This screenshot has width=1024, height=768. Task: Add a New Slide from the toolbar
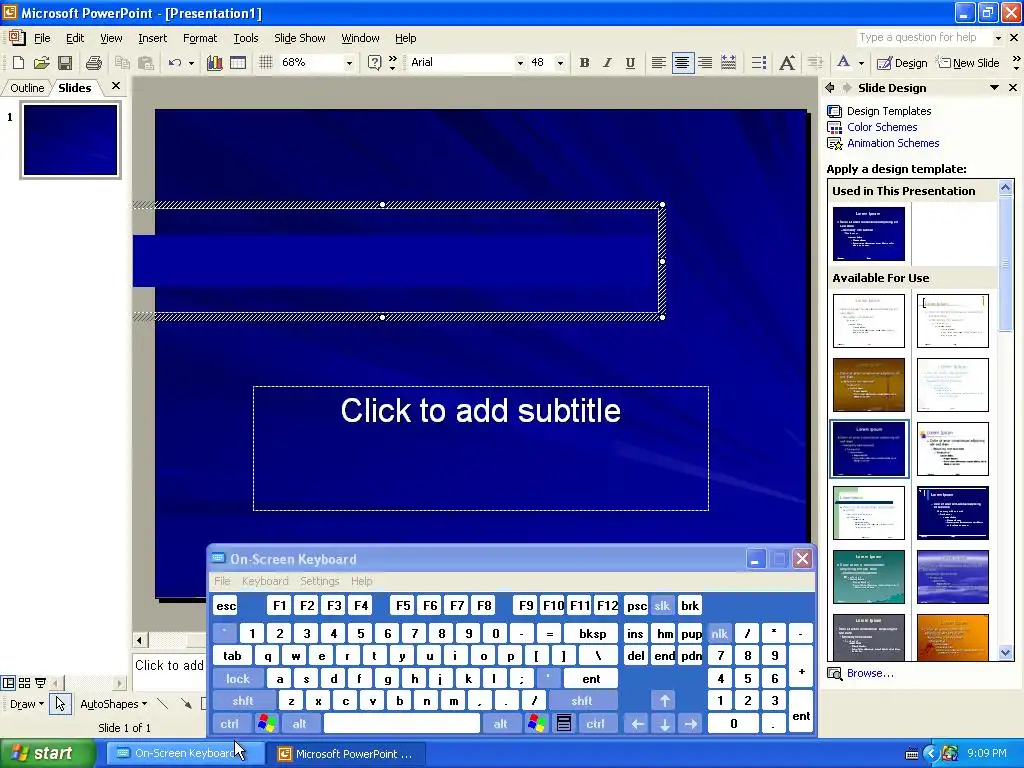[968, 63]
